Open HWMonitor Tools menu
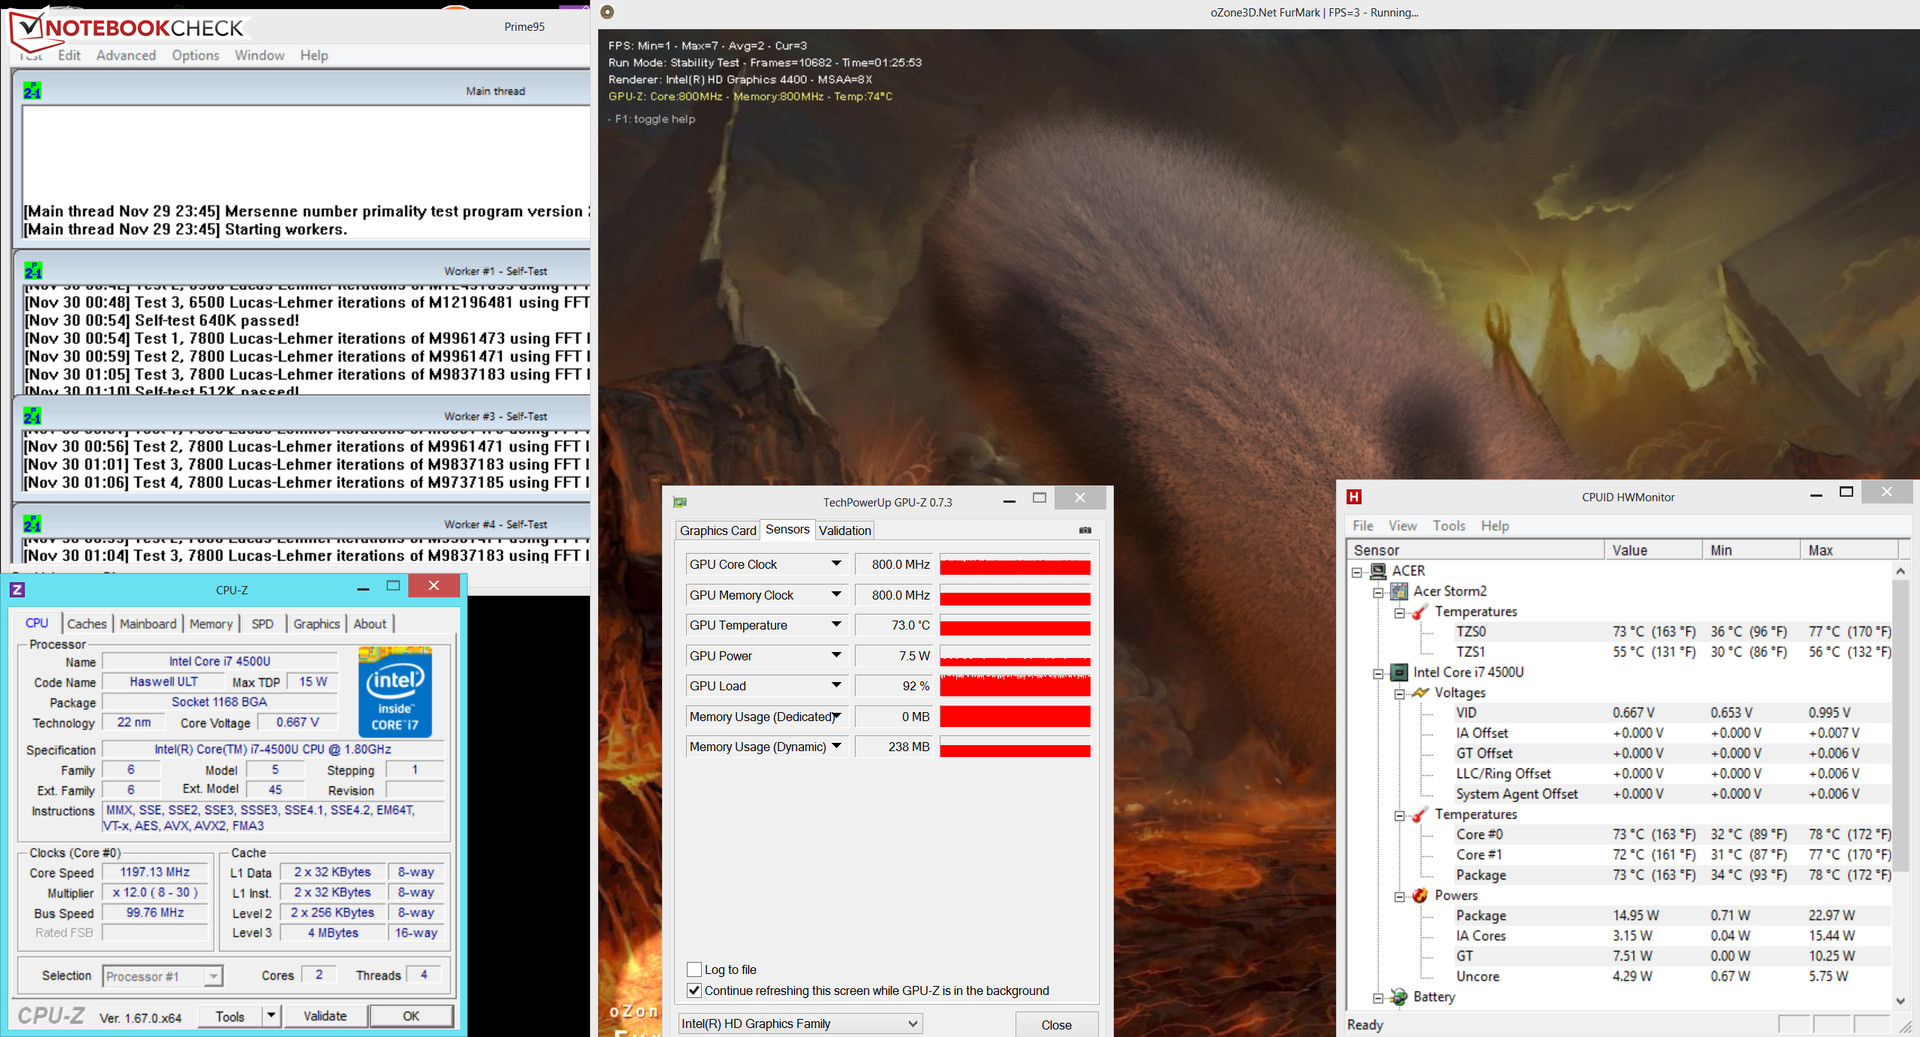 point(1449,526)
